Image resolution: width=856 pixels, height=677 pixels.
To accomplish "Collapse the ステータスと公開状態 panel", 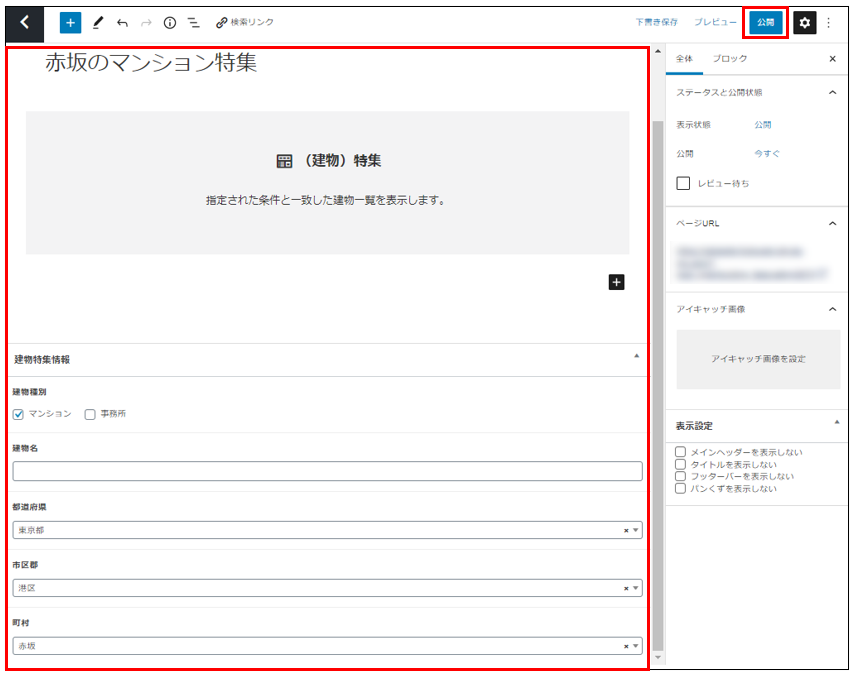I will (832, 92).
